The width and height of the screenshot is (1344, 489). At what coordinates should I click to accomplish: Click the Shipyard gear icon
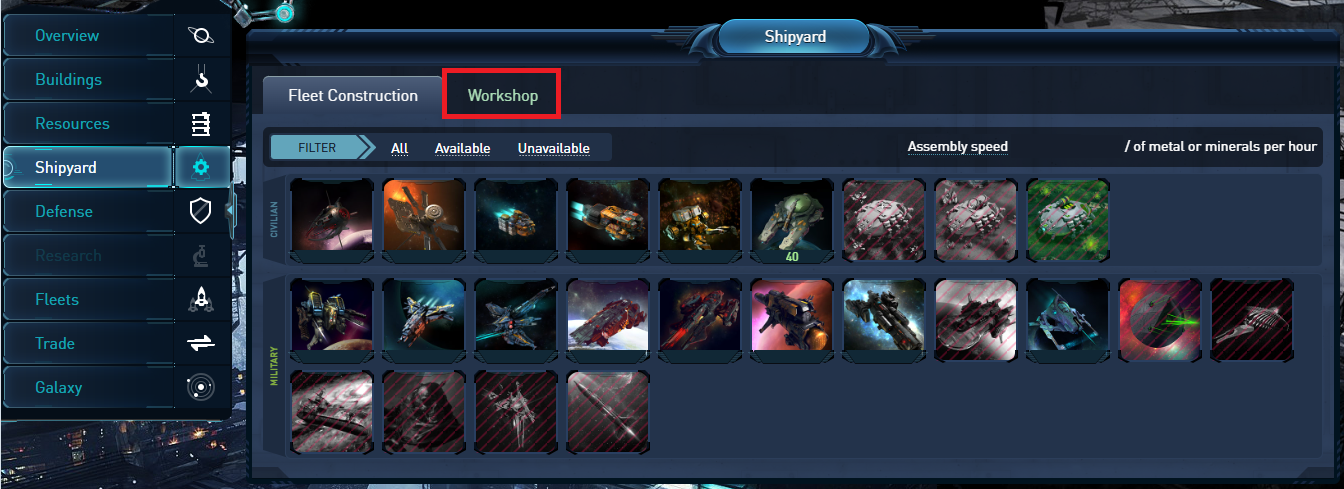201,168
